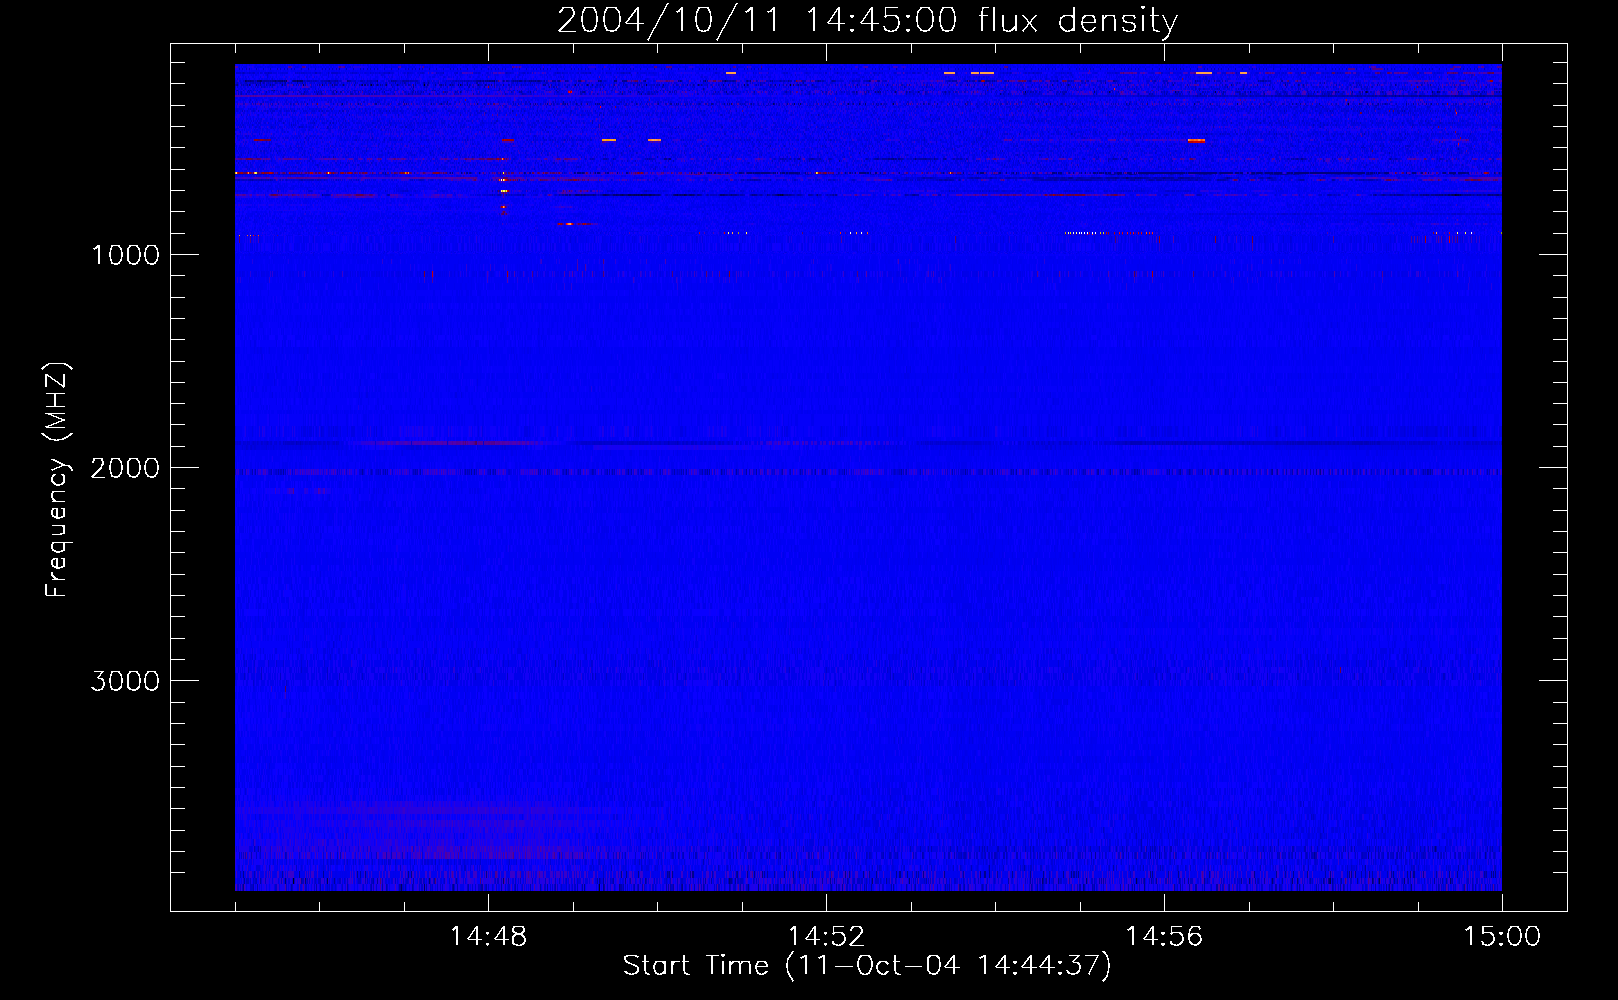Viewport: 1618px width, 1000px height.
Task: Click the 14:48 time tick label
Action: pyautogui.click(x=488, y=937)
